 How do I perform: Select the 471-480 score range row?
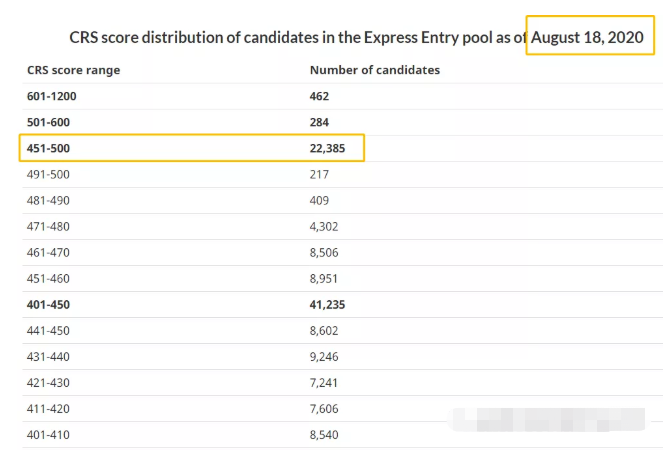pos(48,226)
